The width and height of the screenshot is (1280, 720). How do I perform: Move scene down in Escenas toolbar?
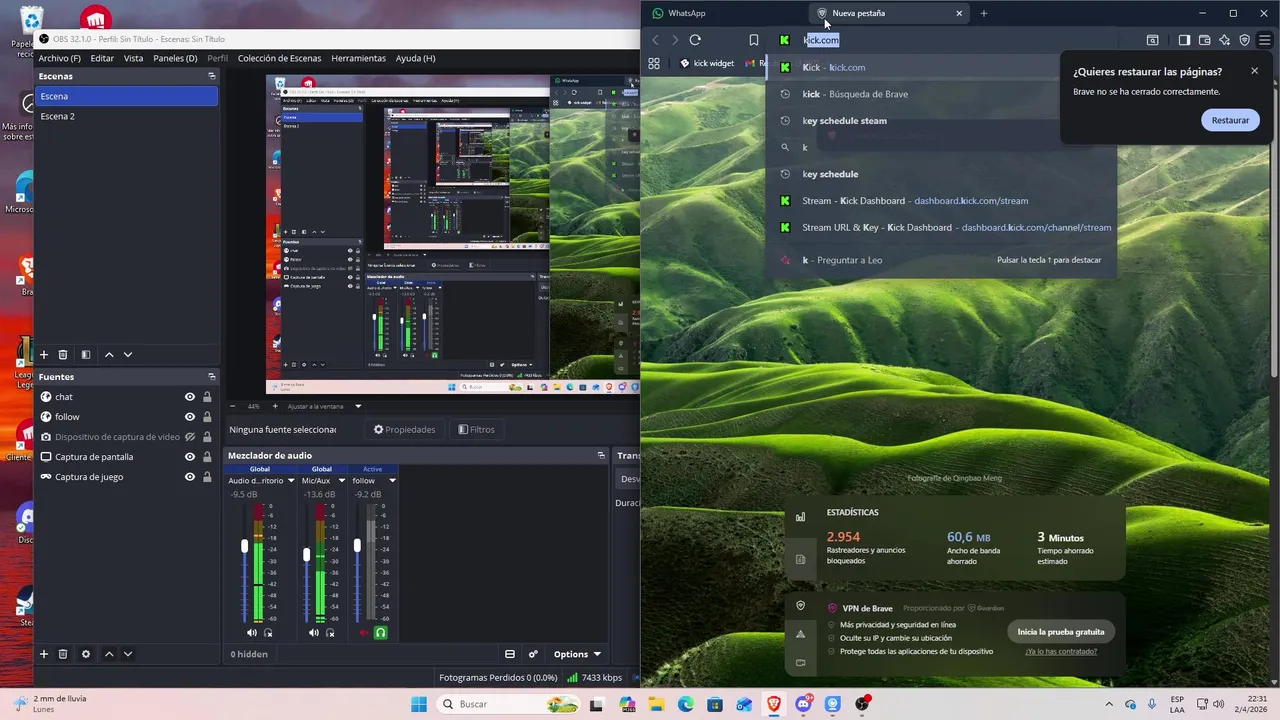128,354
